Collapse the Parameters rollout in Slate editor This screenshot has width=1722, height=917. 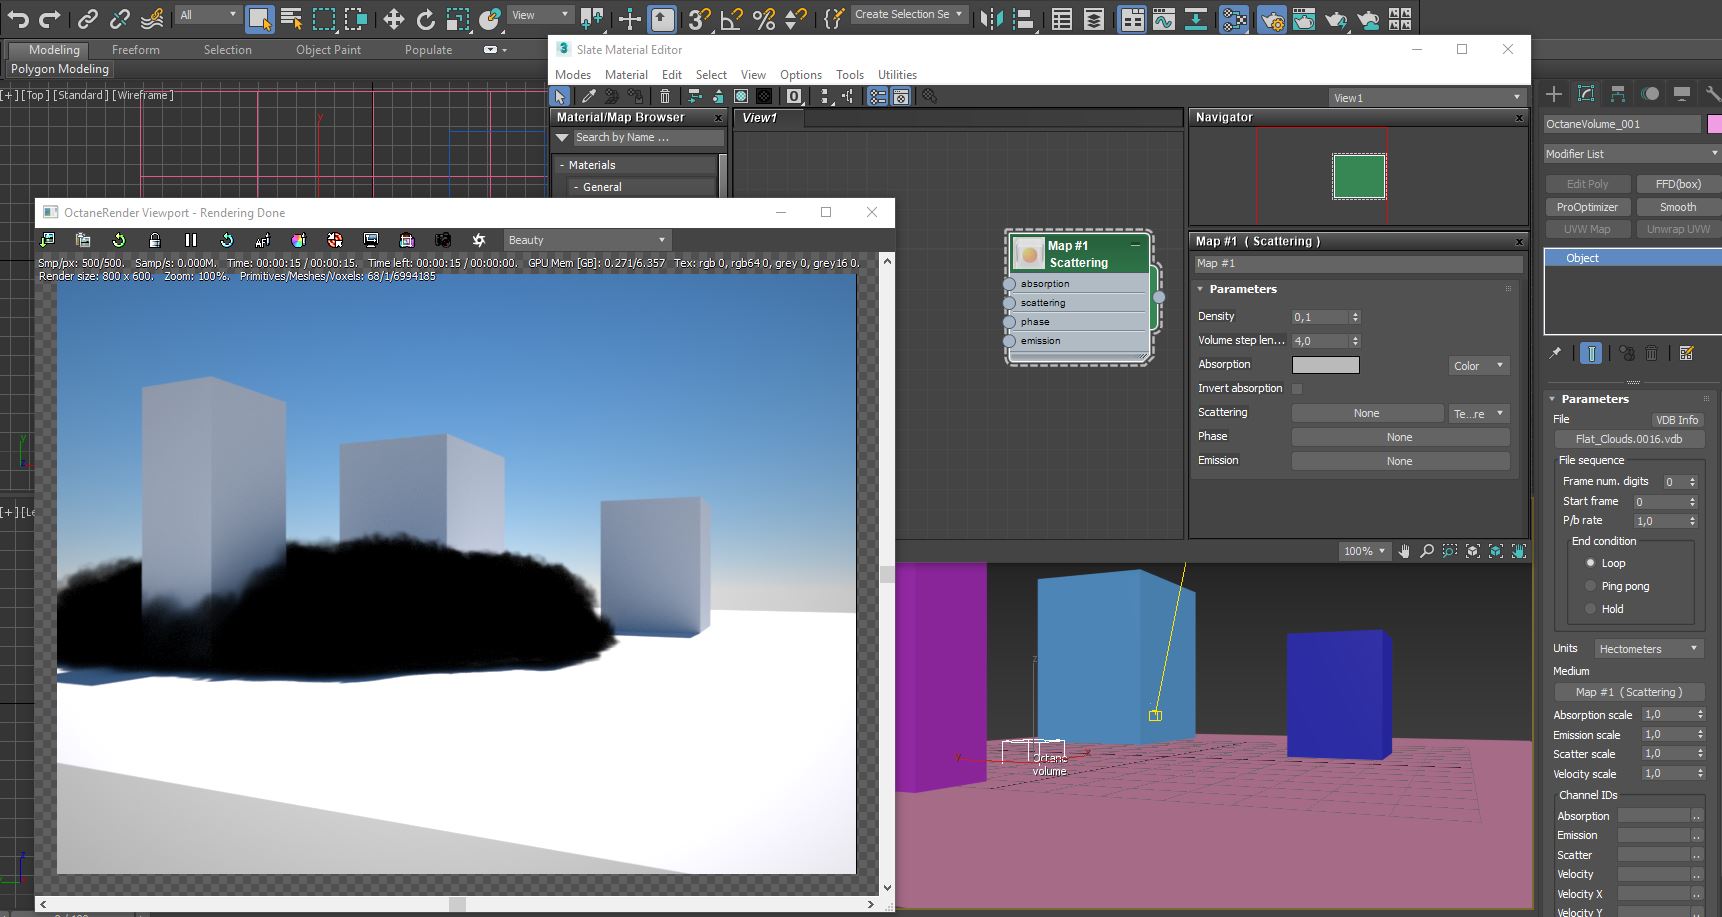point(1243,289)
